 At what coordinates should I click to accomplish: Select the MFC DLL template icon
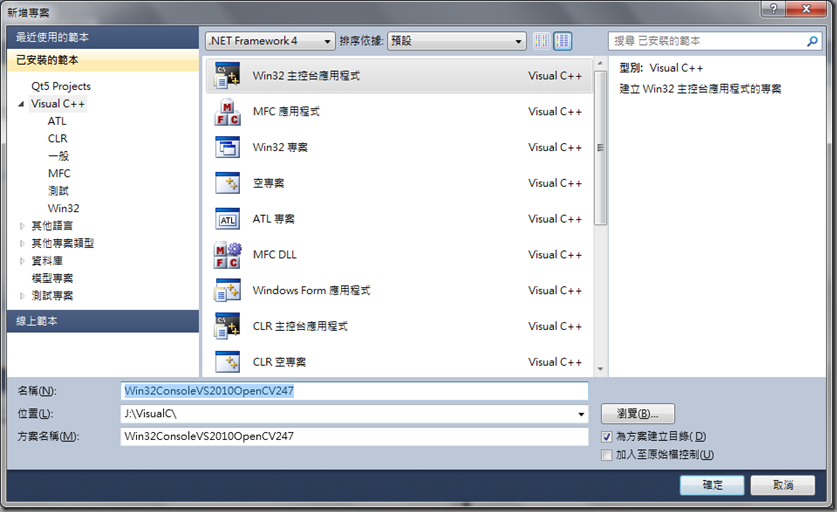227,255
